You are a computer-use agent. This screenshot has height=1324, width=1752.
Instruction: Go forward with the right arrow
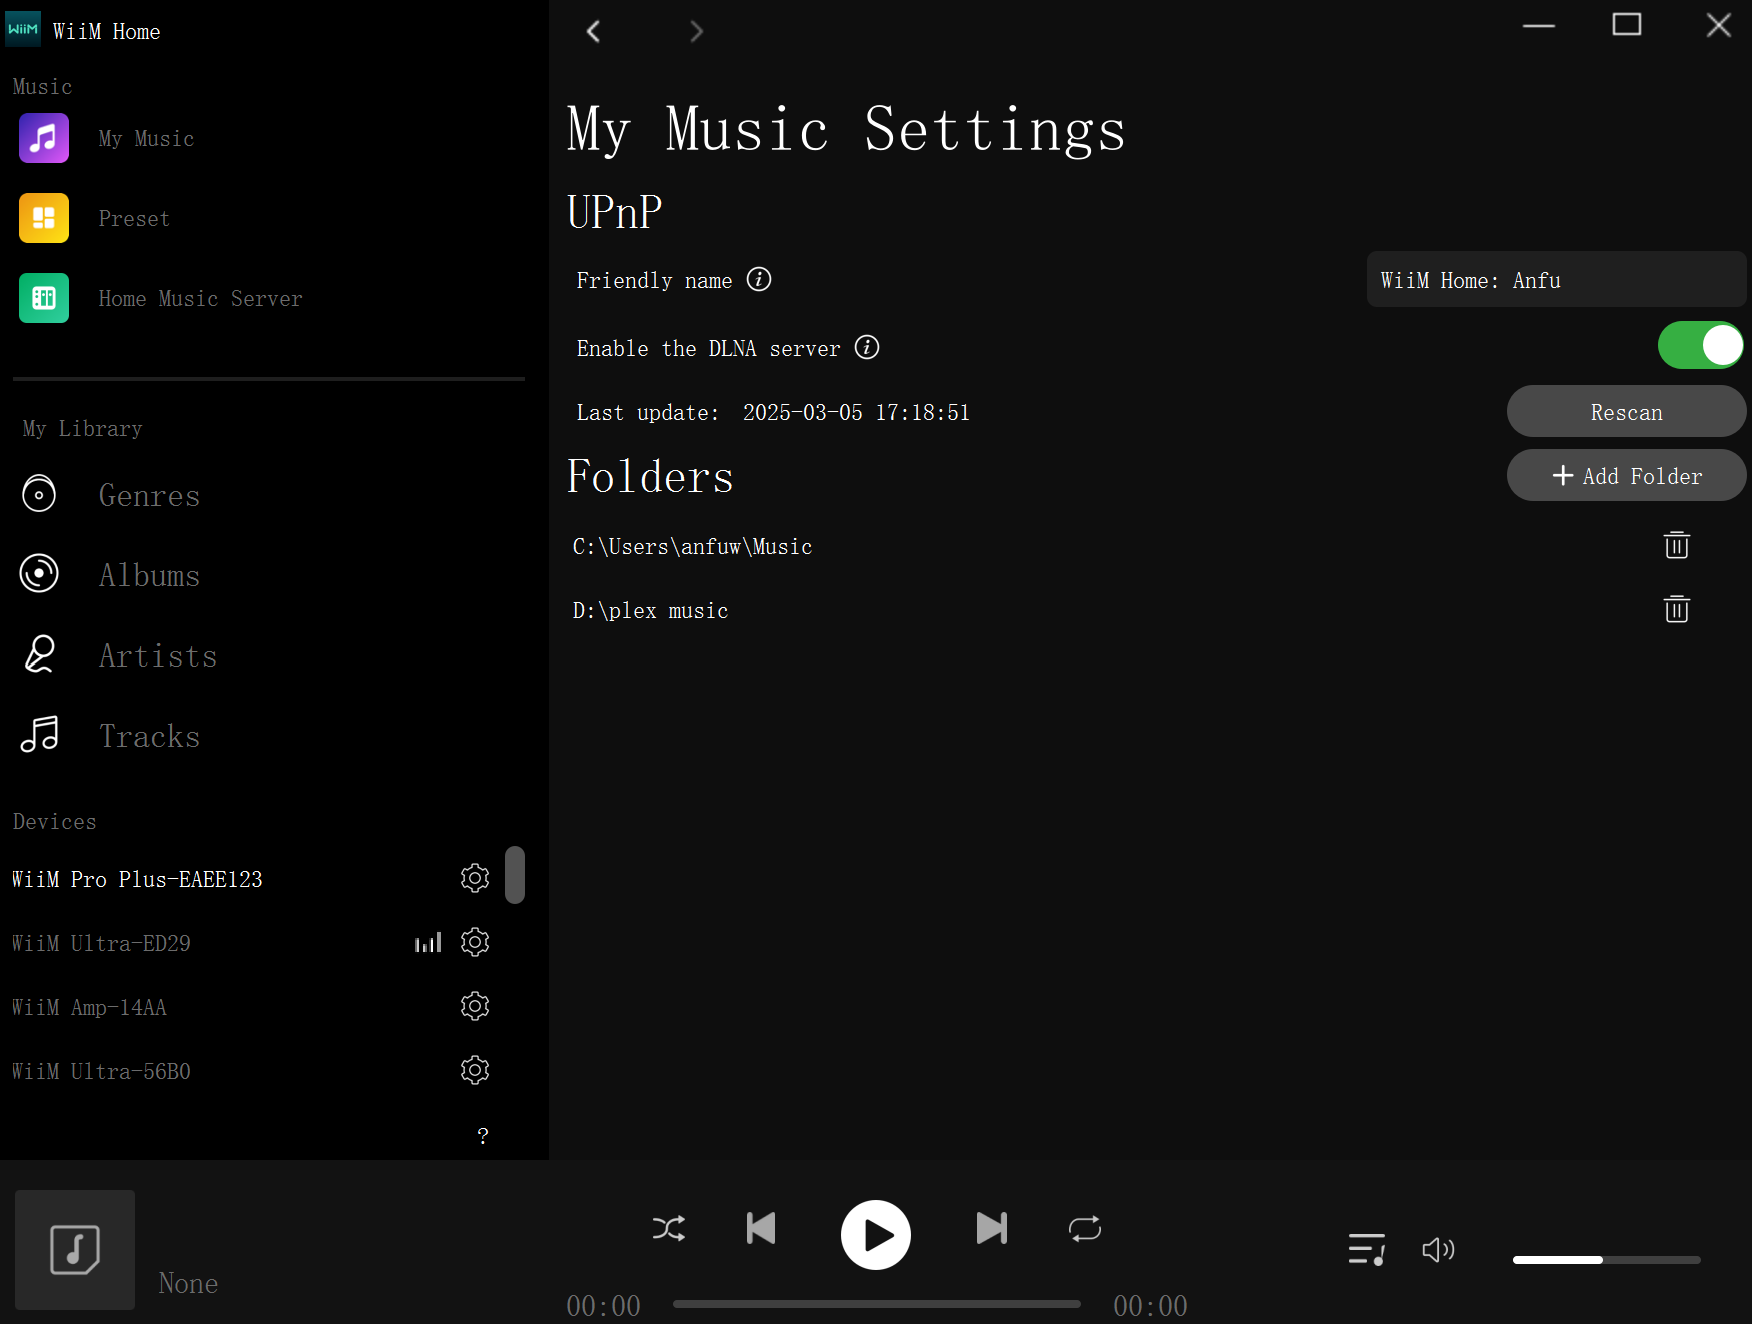coord(697,31)
